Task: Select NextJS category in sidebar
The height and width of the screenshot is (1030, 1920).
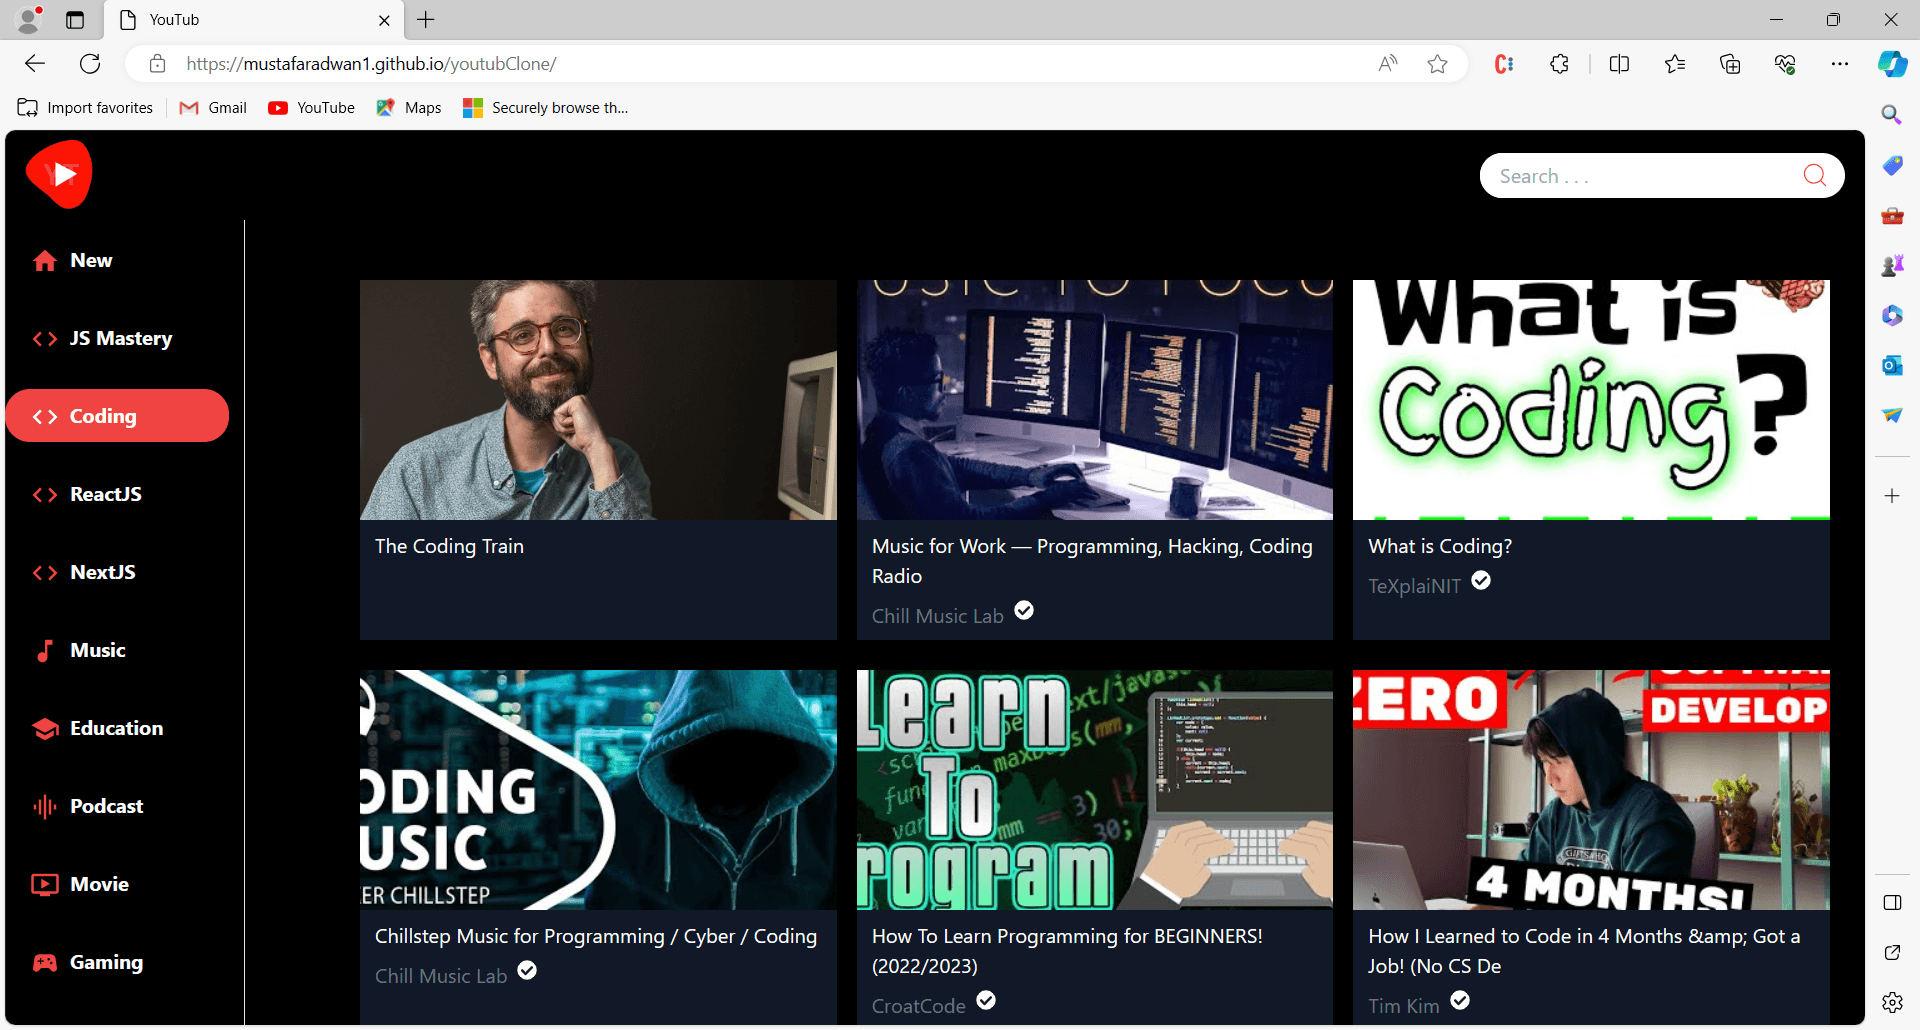Action: (117, 572)
